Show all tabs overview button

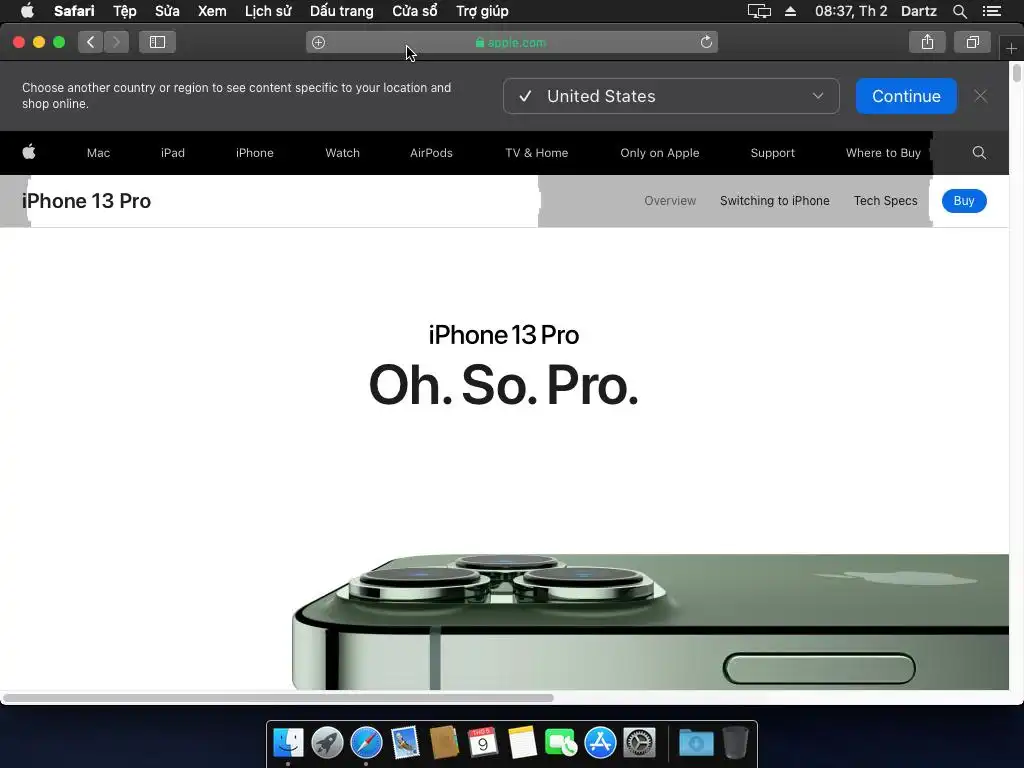click(972, 42)
